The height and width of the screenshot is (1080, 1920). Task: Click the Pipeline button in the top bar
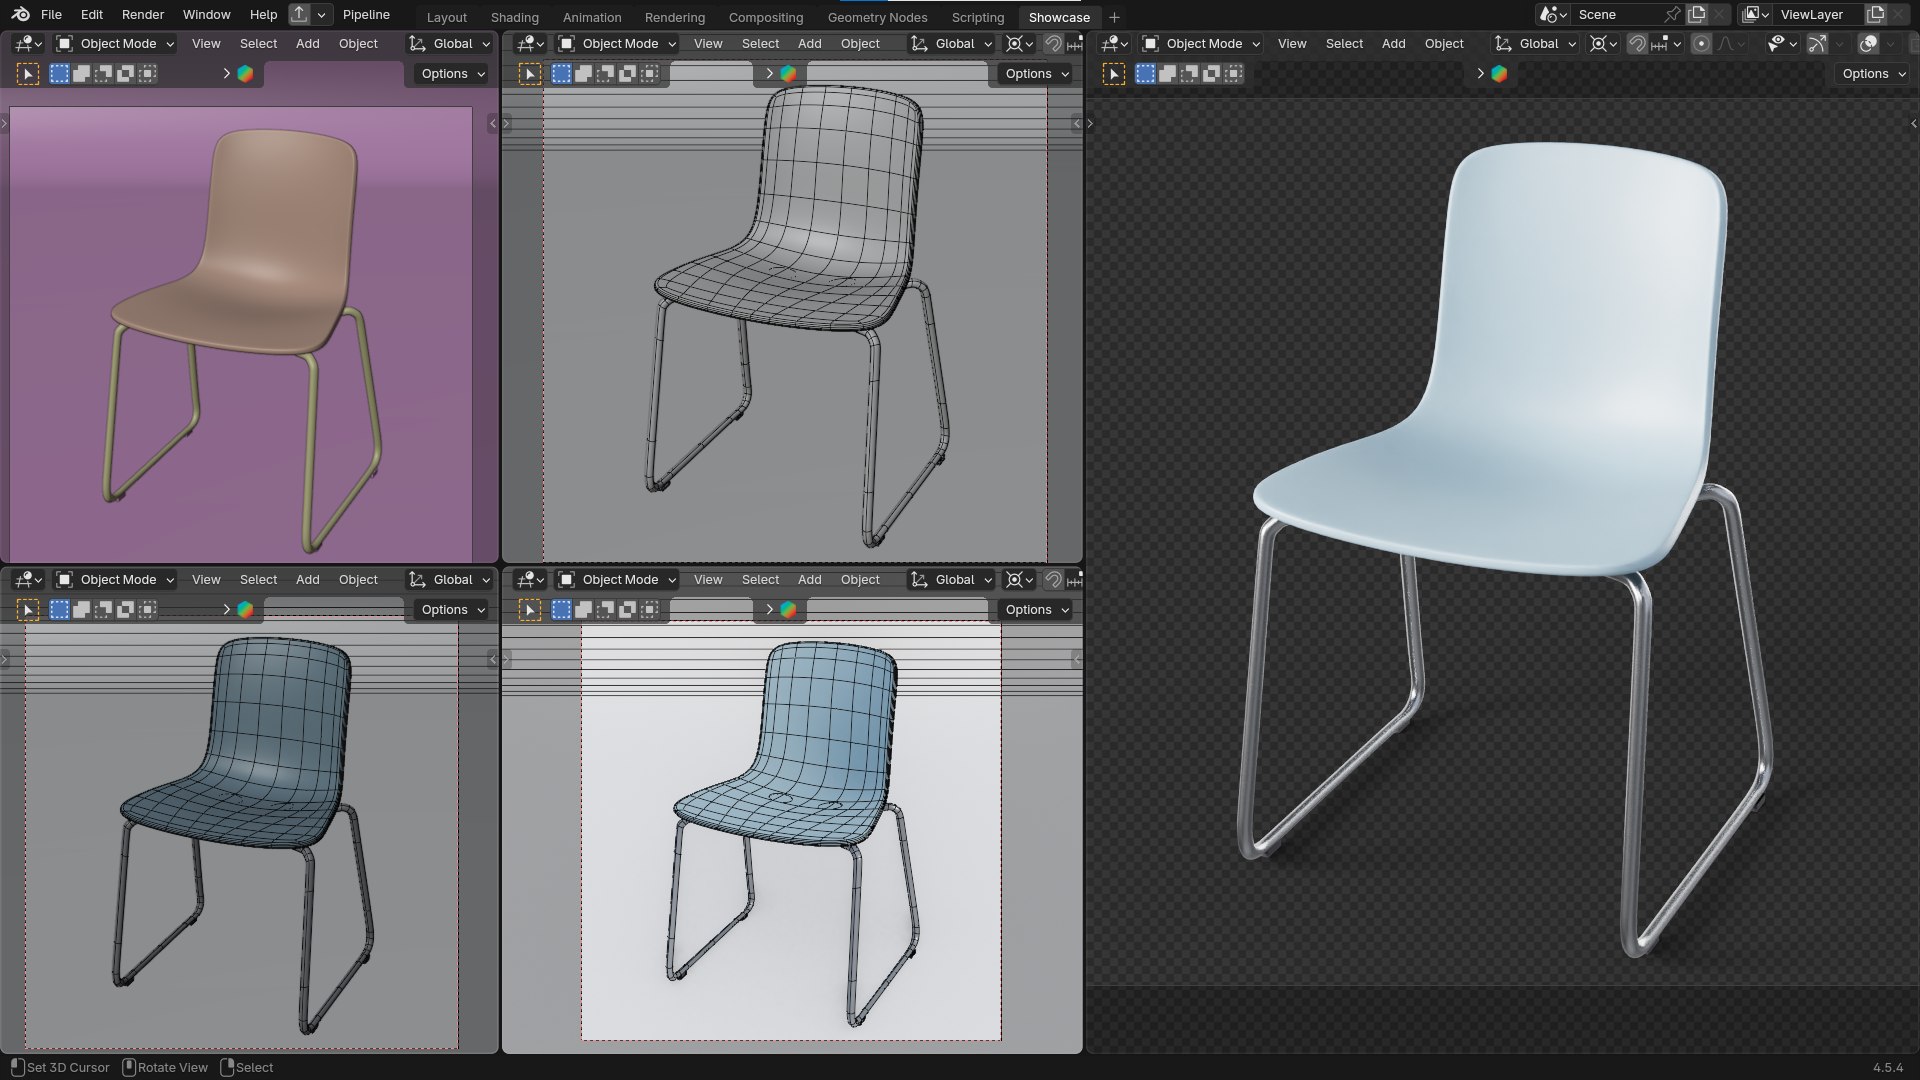click(366, 14)
